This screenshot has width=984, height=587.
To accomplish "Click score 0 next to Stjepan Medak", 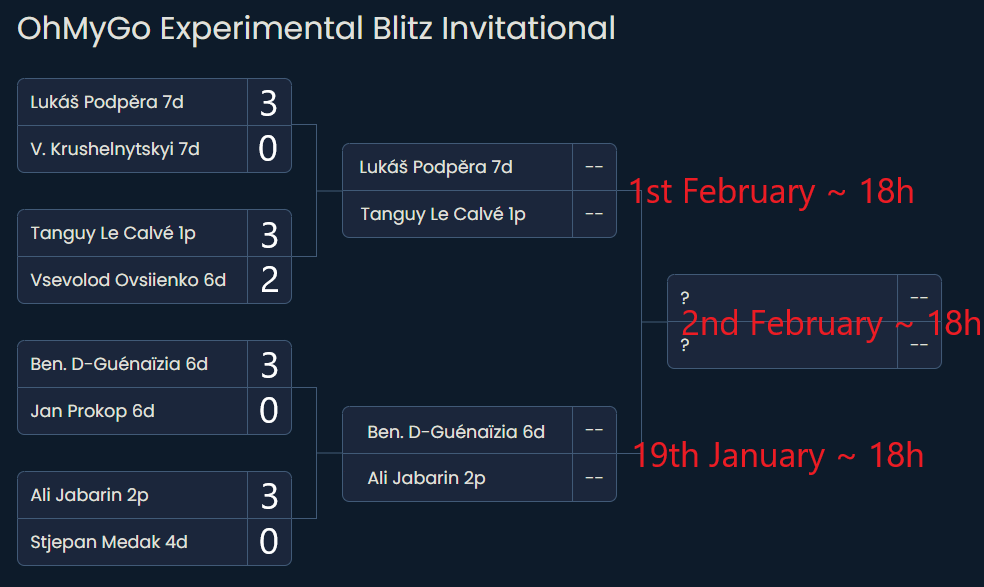I will tap(269, 542).
